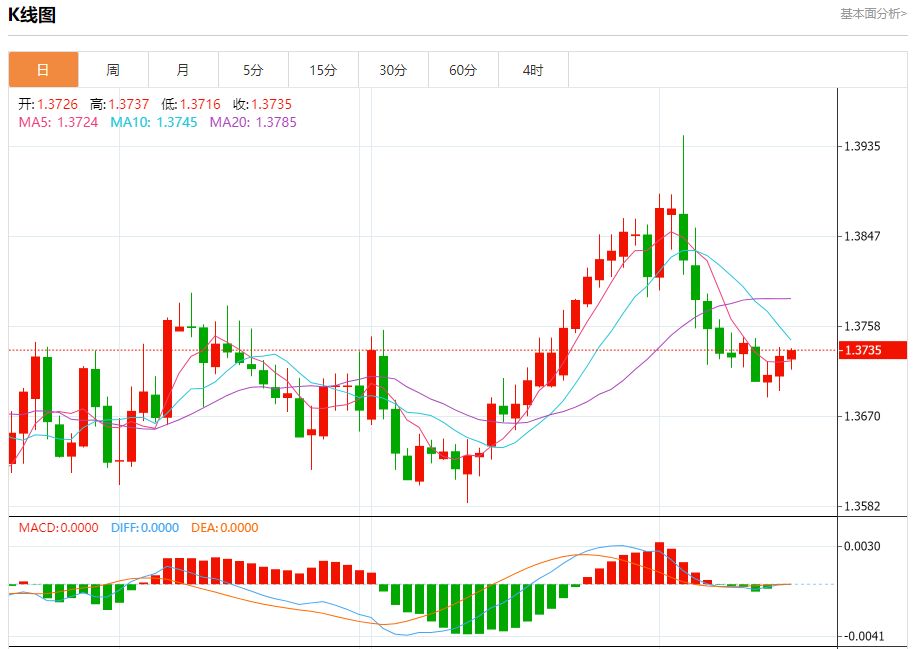Open the 15分 interval tab
Image resolution: width=913 pixels, height=649 pixels.
[x=323, y=70]
